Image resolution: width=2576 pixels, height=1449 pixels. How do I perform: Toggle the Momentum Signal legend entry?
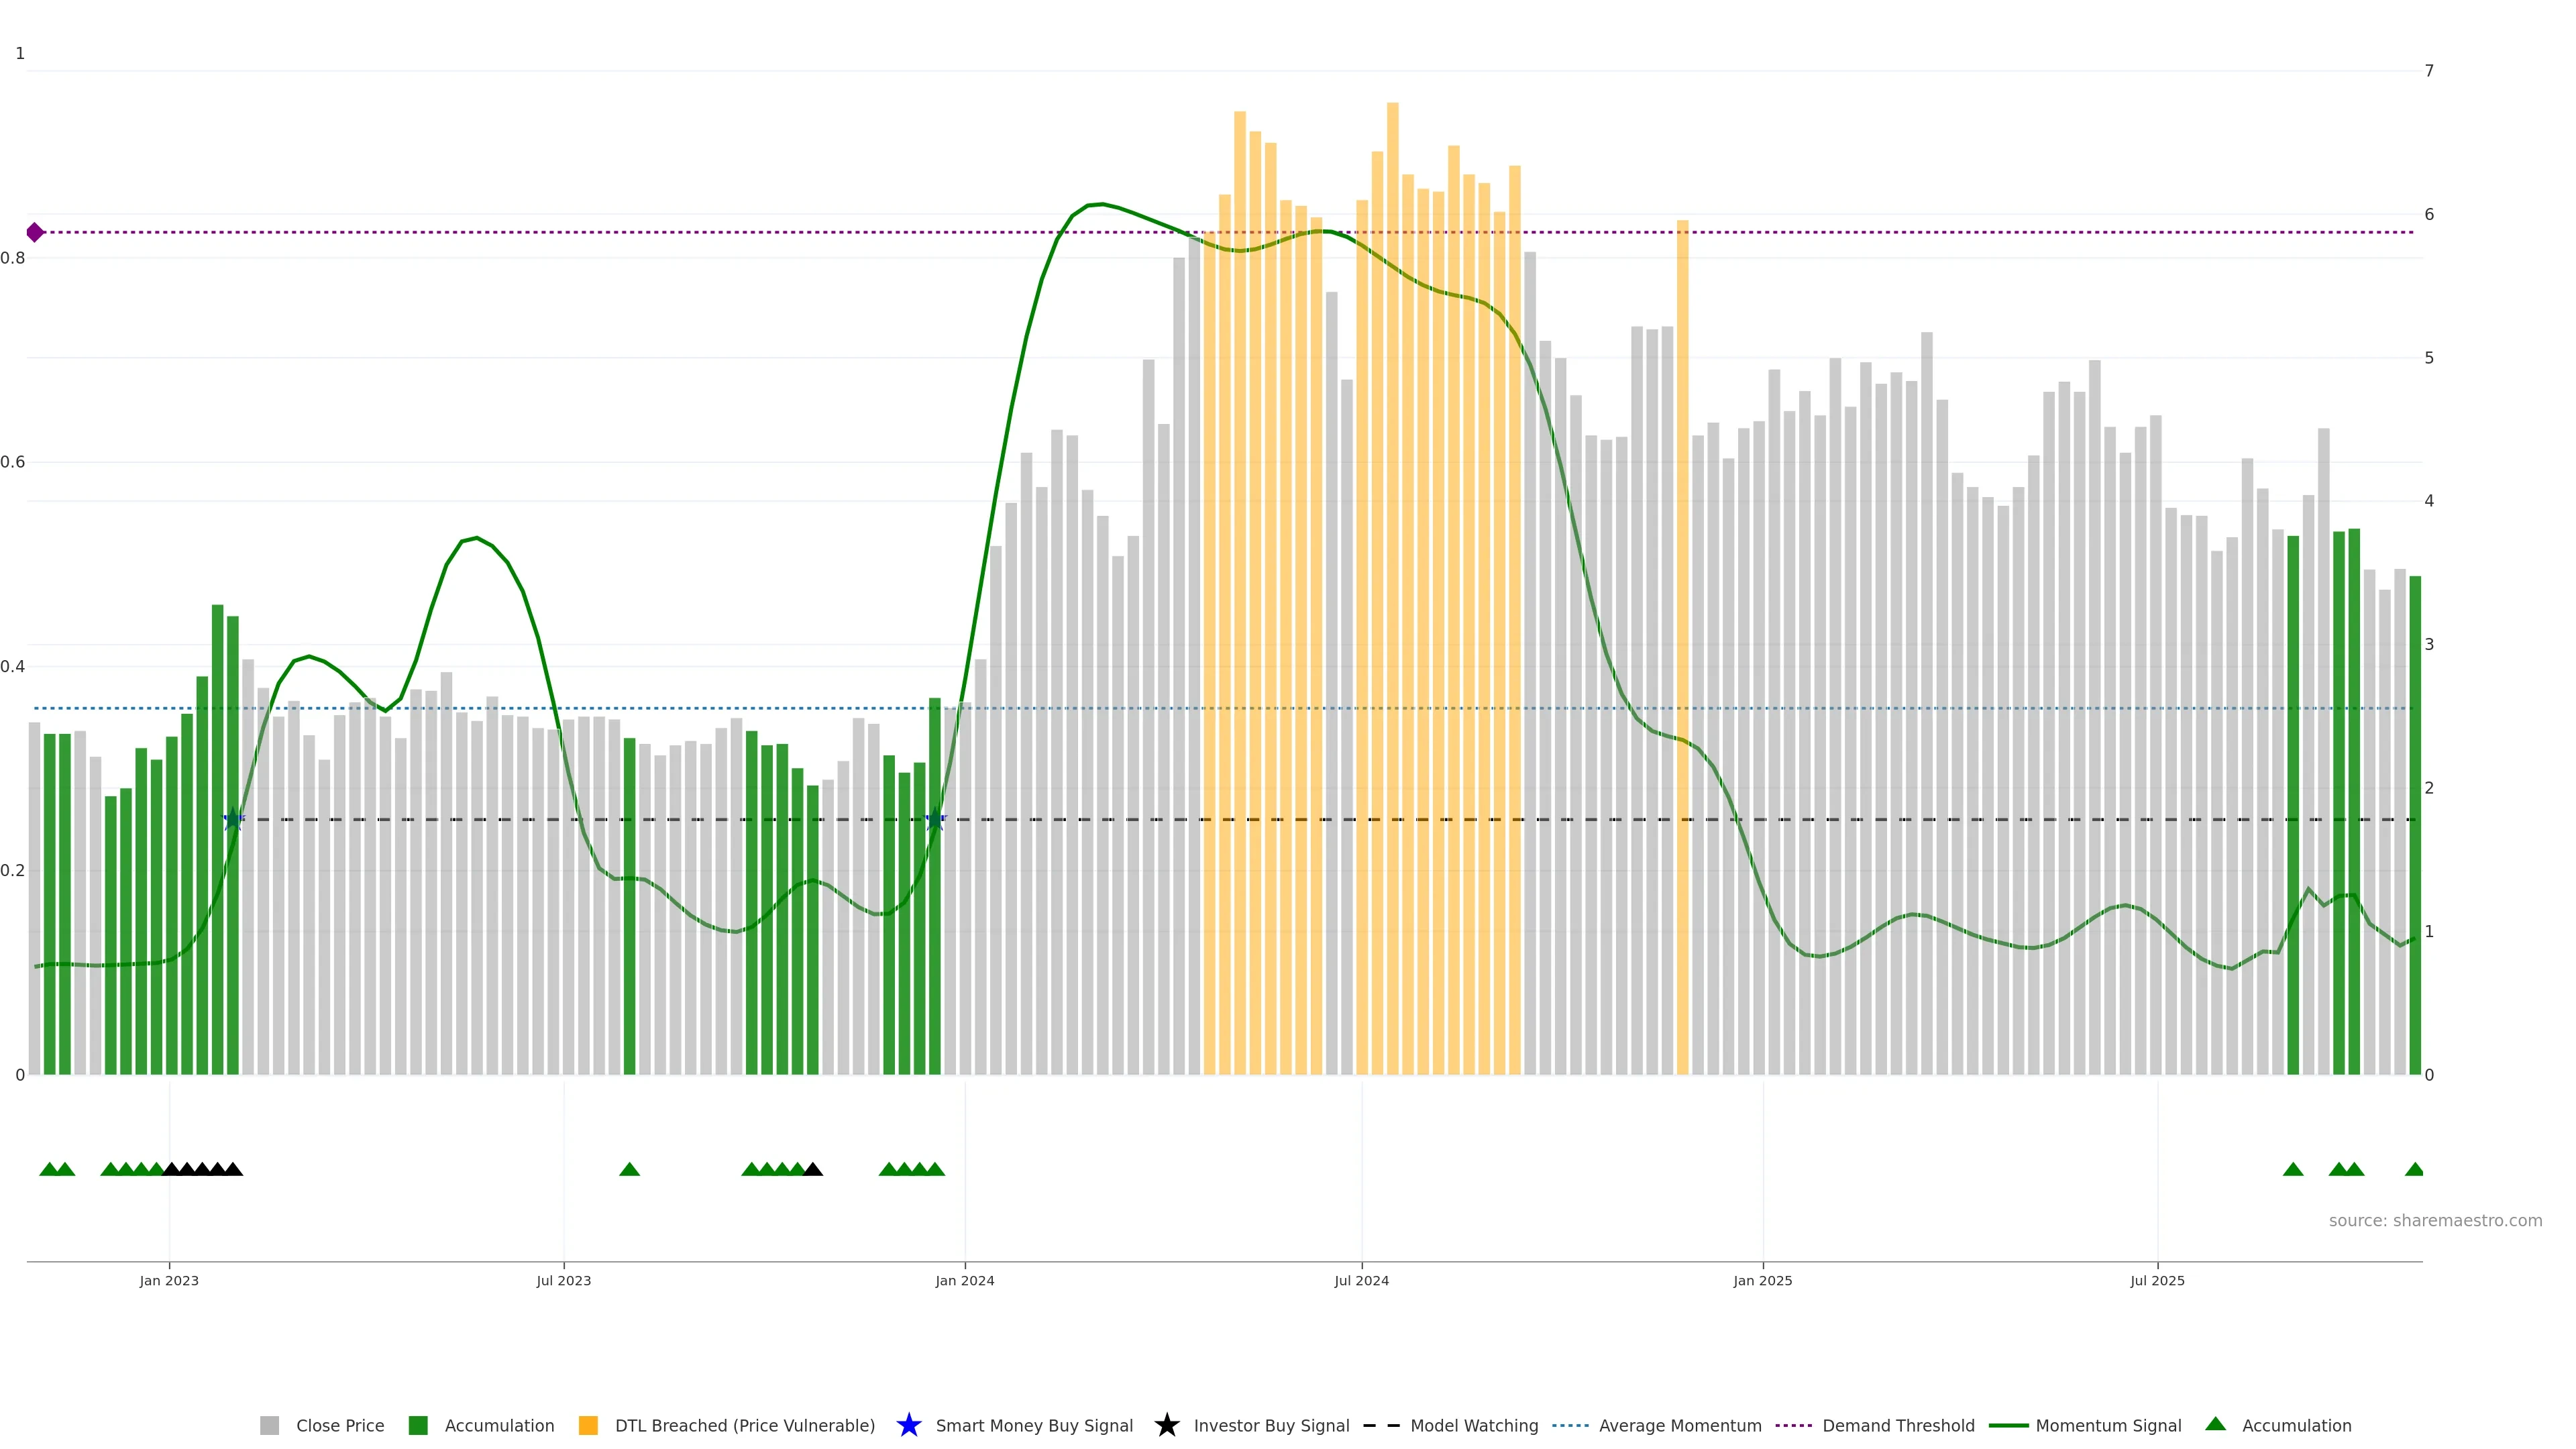pos(2107,1425)
